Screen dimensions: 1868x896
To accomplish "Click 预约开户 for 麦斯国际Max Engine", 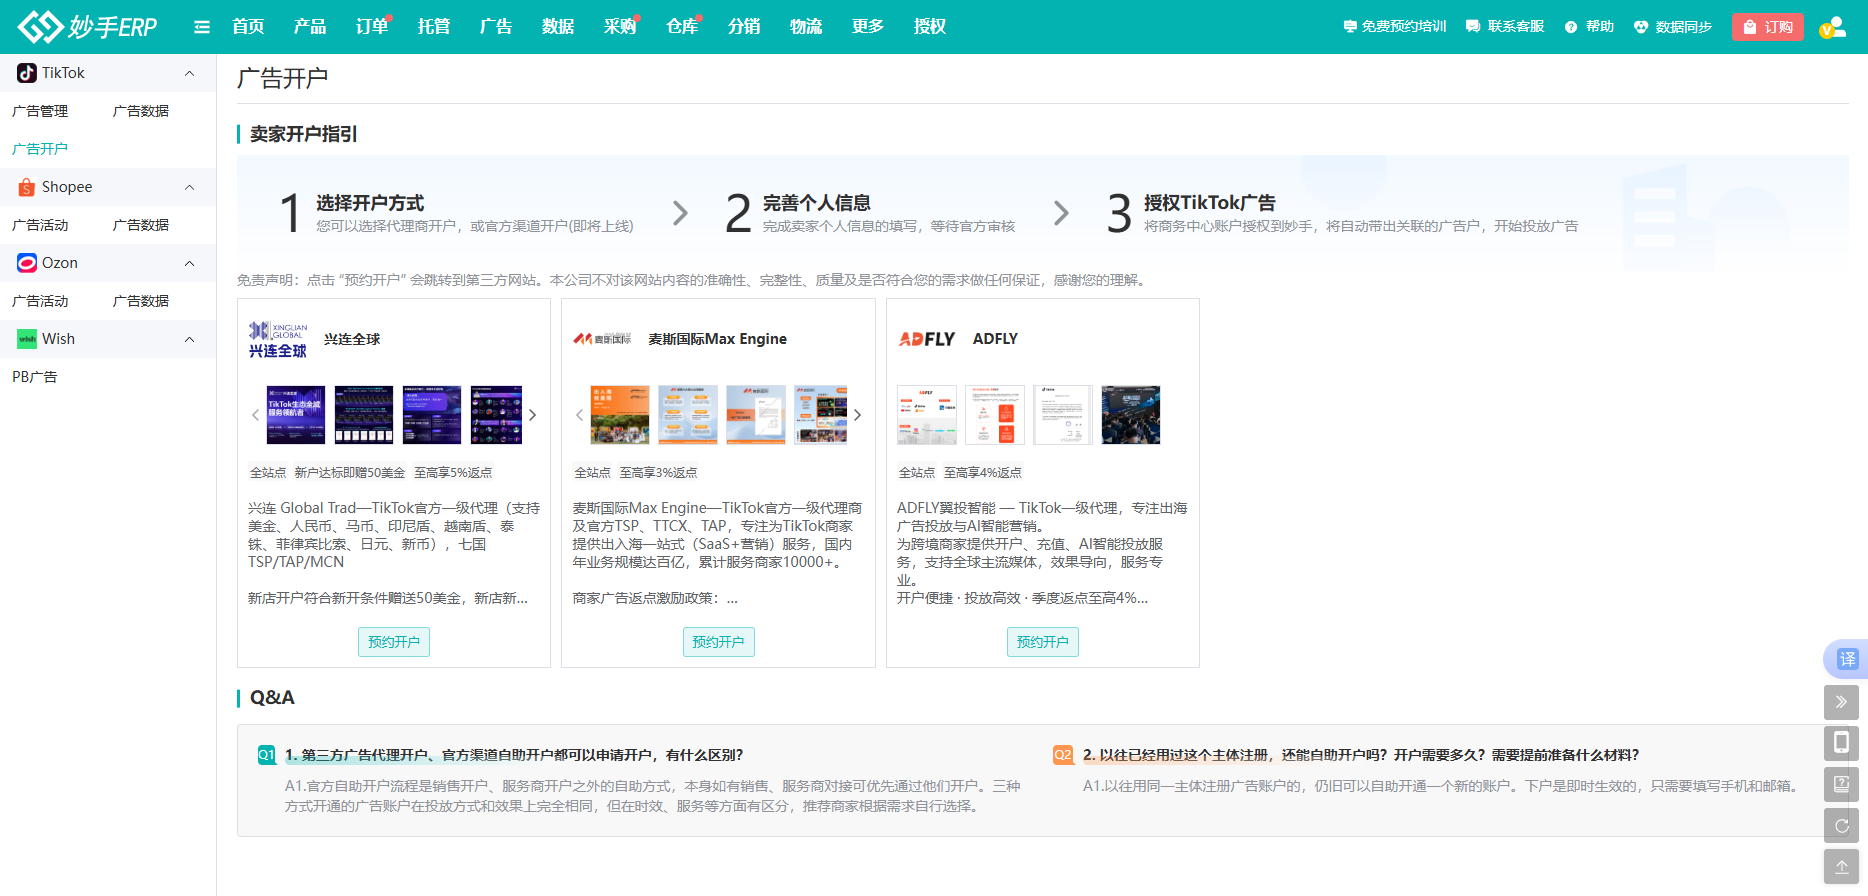I will [718, 642].
